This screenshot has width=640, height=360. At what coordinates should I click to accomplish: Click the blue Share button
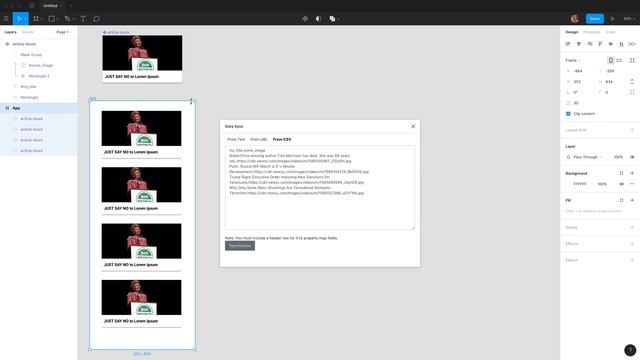click(x=595, y=19)
